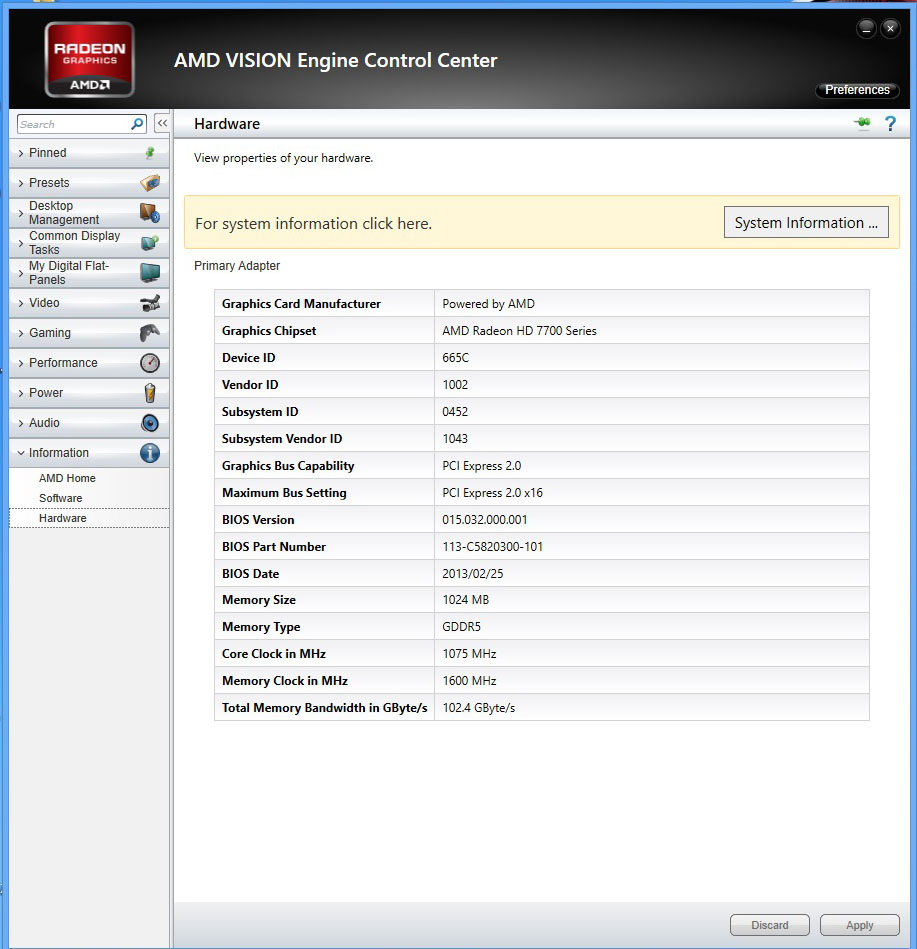Click bandwidth value '102.4 GByte/s'

[478, 708]
